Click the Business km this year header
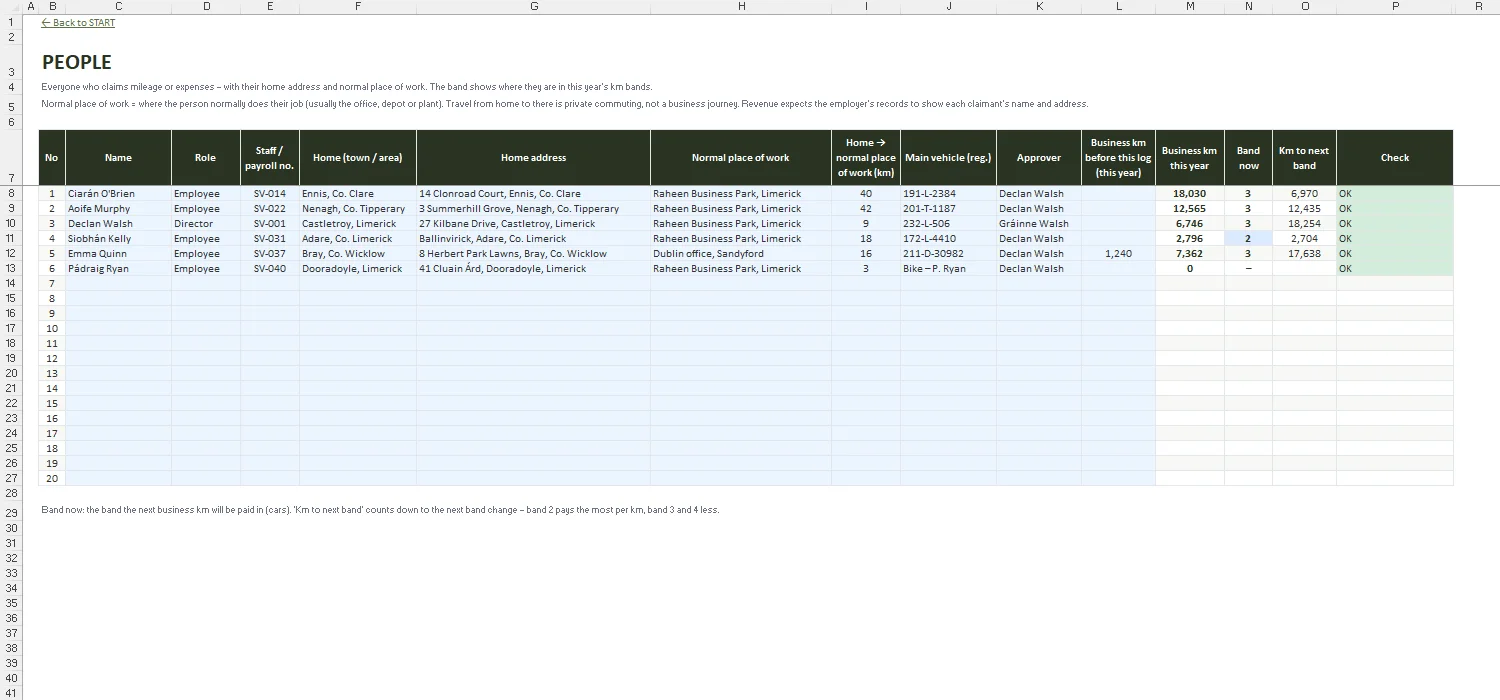Screen dimensions: 1500x700 1189,157
